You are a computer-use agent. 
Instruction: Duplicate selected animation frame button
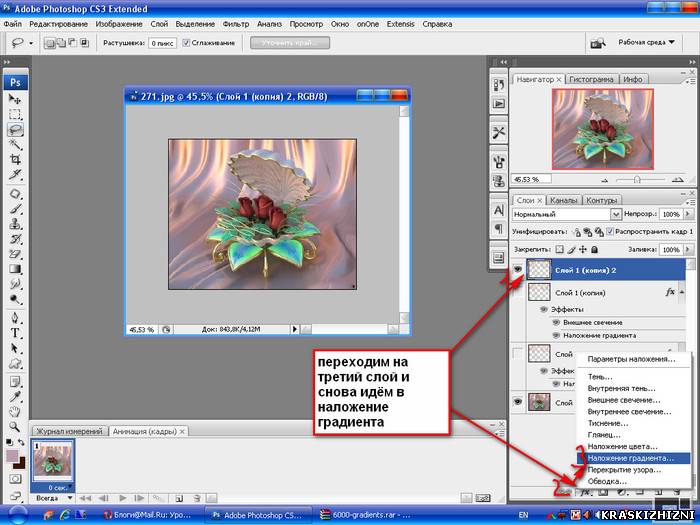179,498
